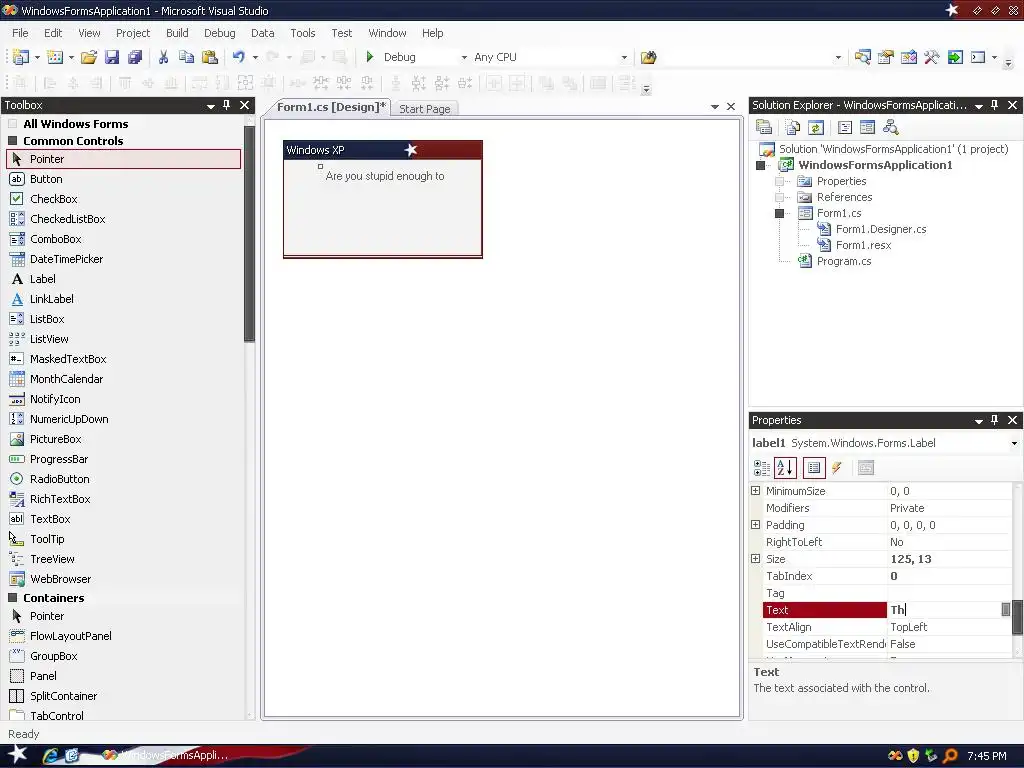The height and width of the screenshot is (768, 1024).
Task: Sort the Properties grid alphabetically
Action: point(785,468)
